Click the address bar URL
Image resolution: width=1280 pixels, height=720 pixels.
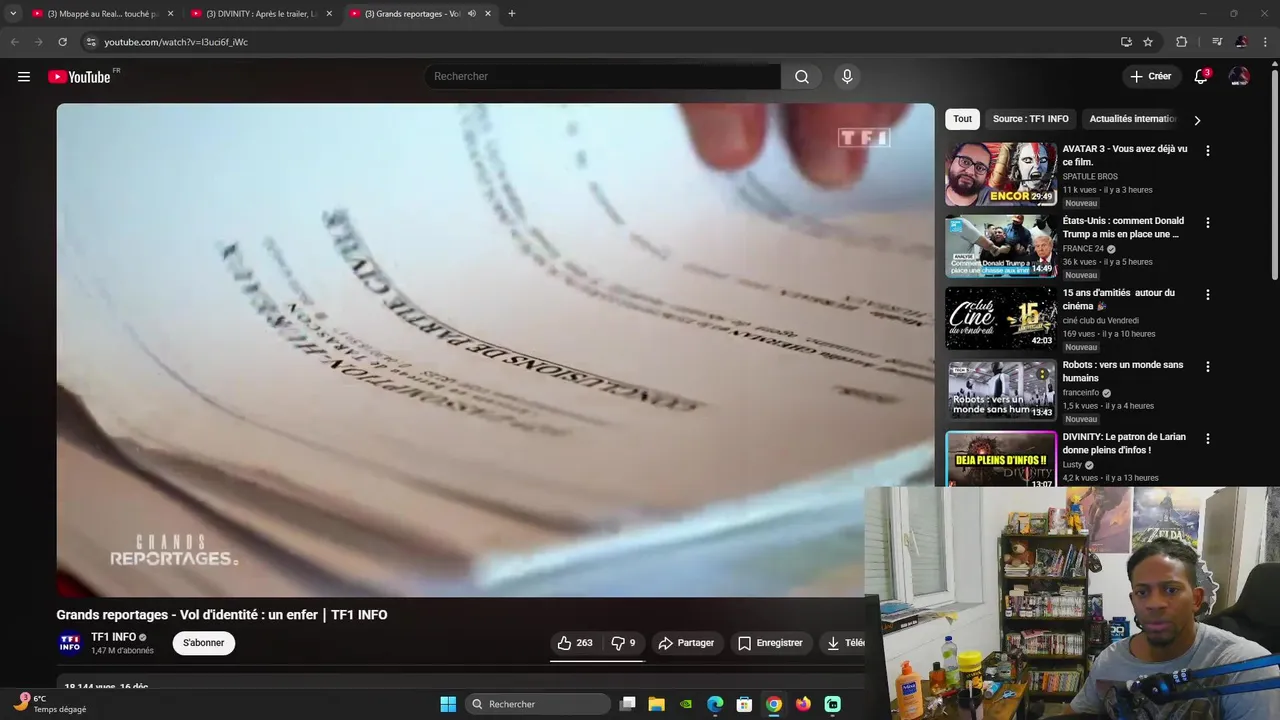(176, 42)
